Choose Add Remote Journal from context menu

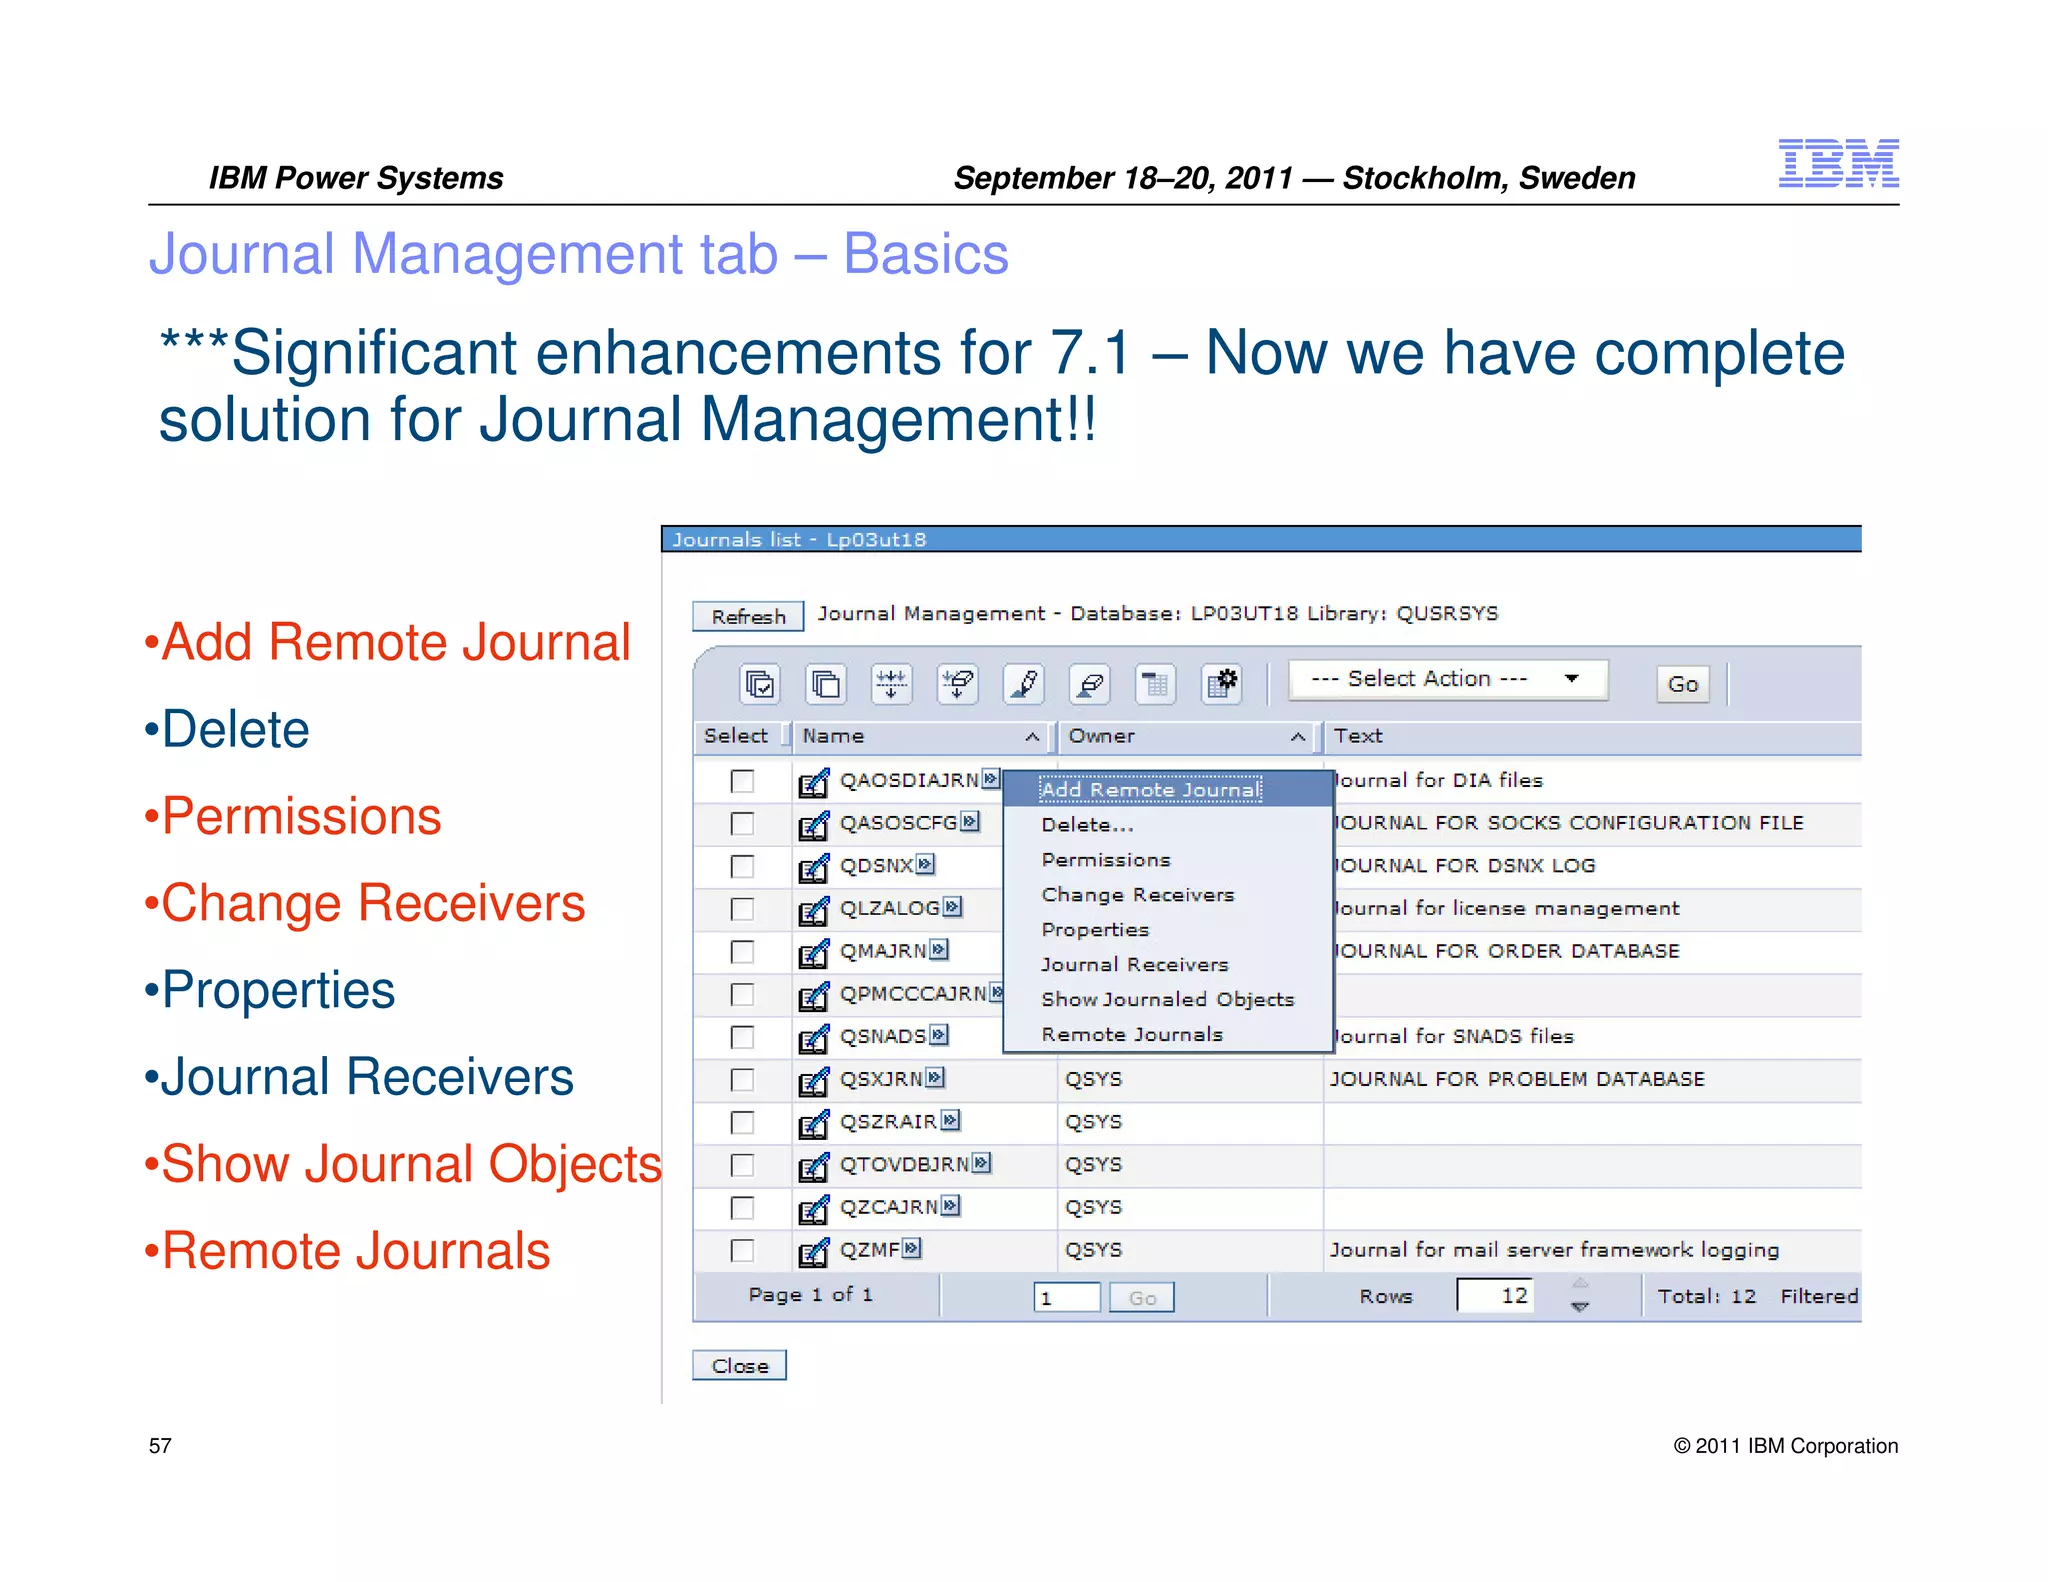(x=1168, y=790)
